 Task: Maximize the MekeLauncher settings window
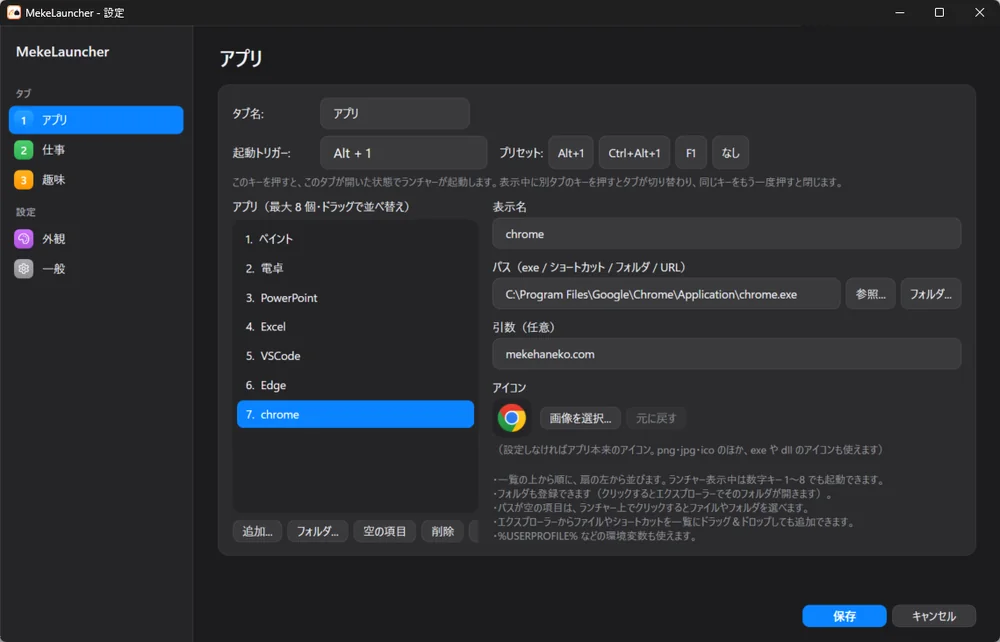tap(939, 12)
